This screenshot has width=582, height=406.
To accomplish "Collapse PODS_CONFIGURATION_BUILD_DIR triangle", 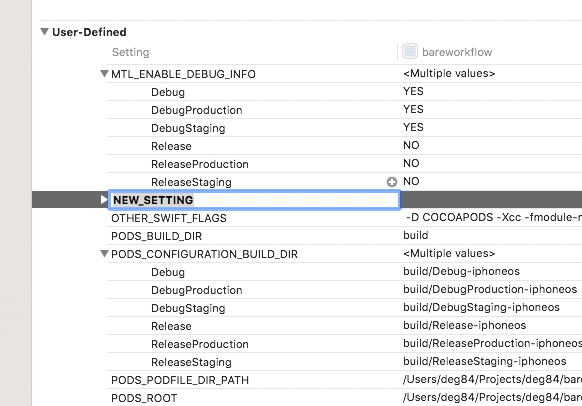I will 104,254.
